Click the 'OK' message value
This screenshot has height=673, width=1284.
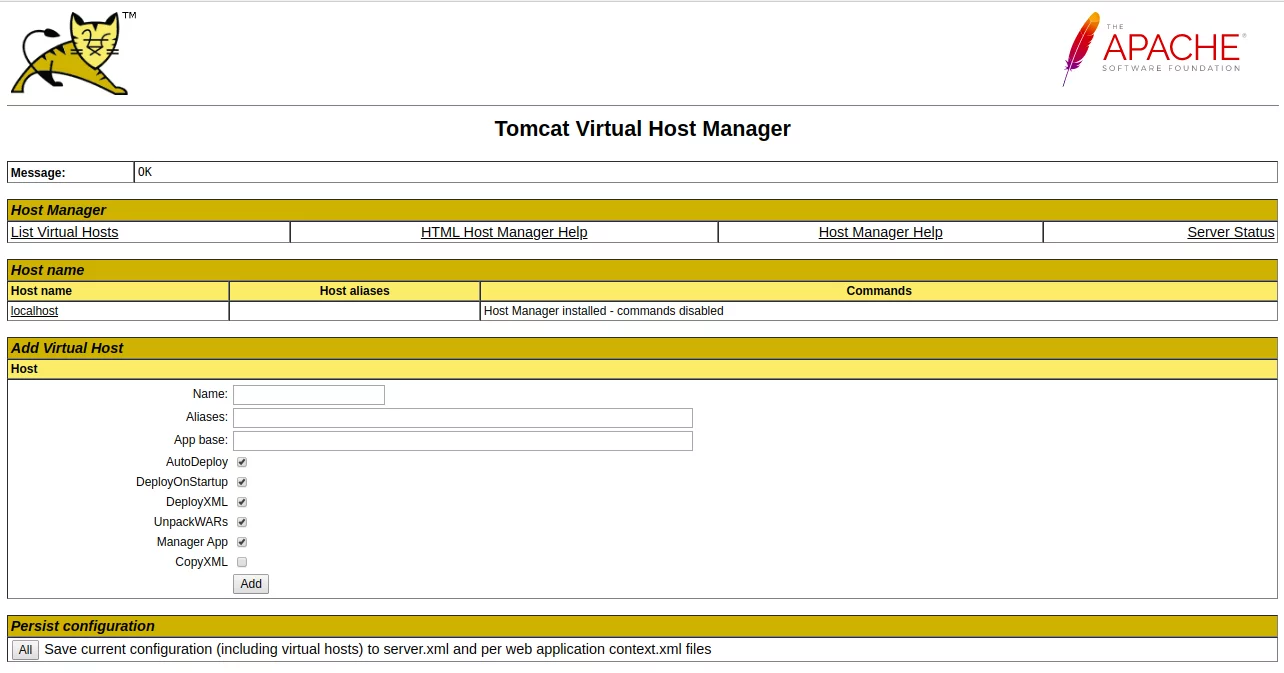(145, 172)
